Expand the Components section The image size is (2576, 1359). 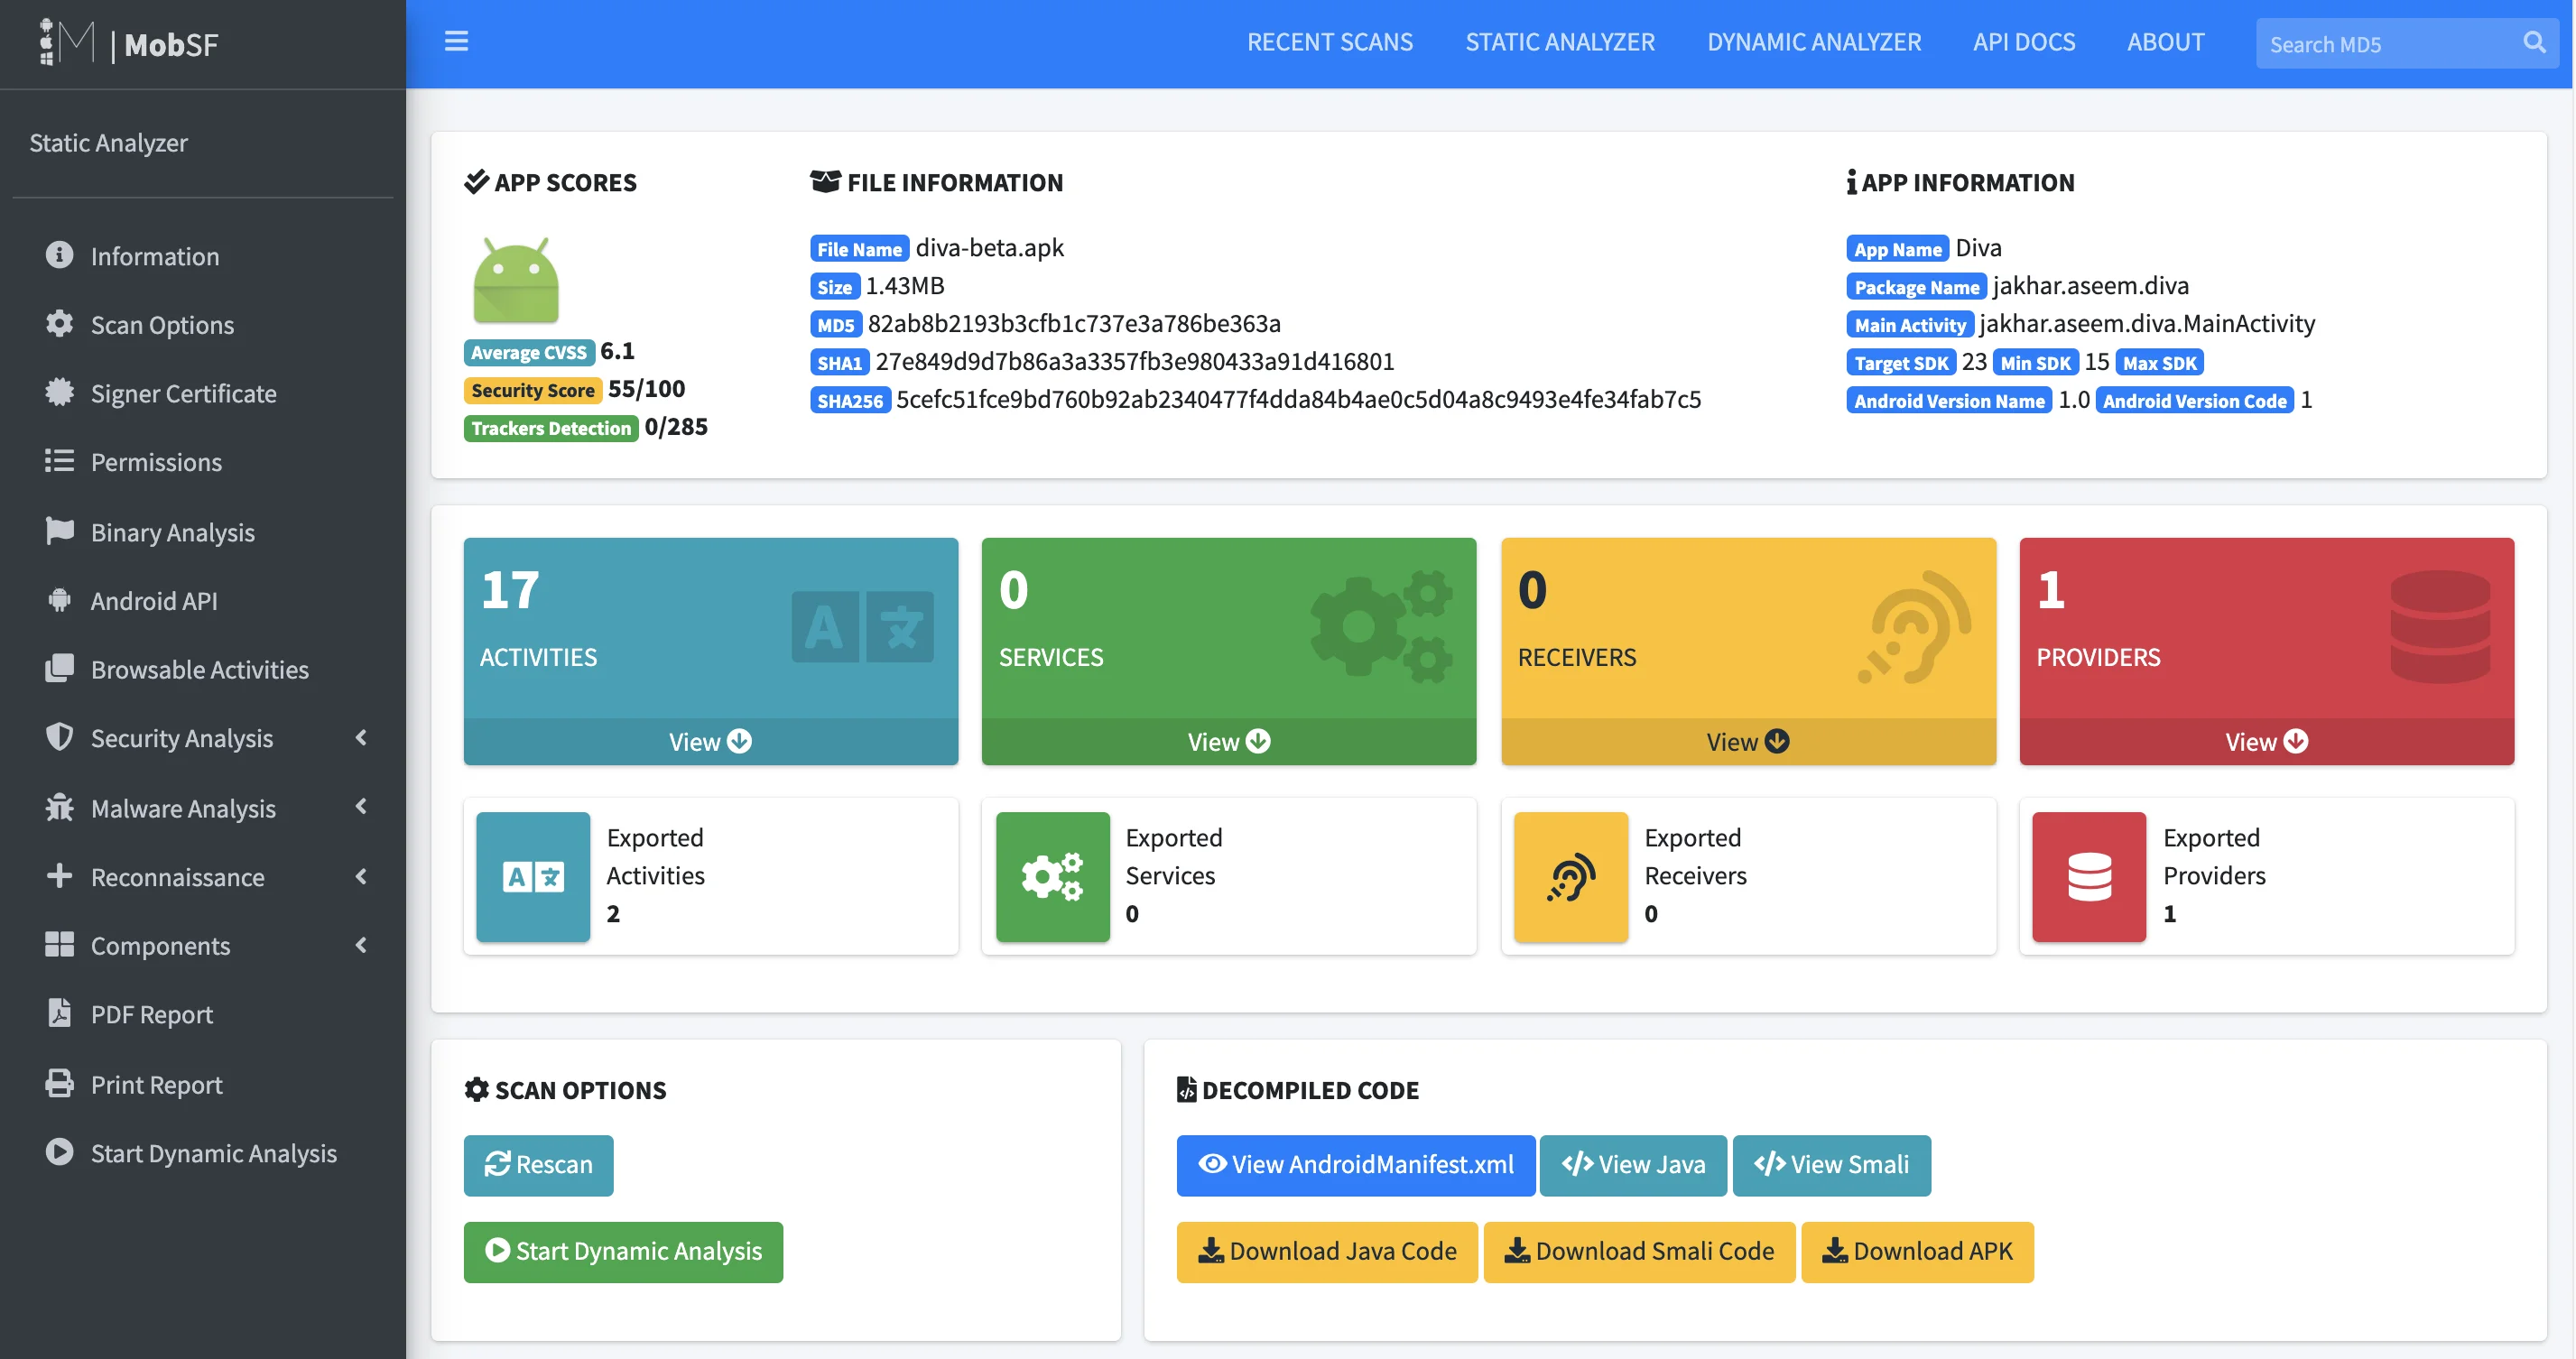160,945
